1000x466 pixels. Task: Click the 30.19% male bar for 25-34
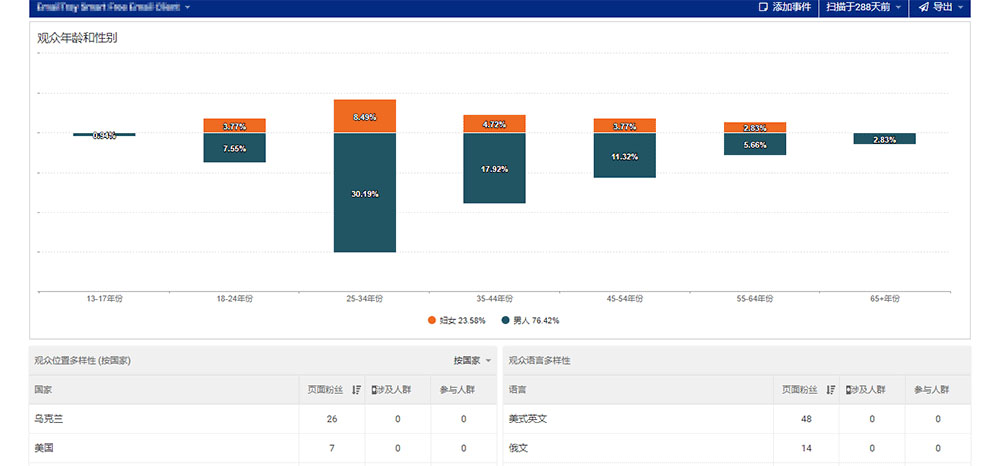[x=365, y=193]
